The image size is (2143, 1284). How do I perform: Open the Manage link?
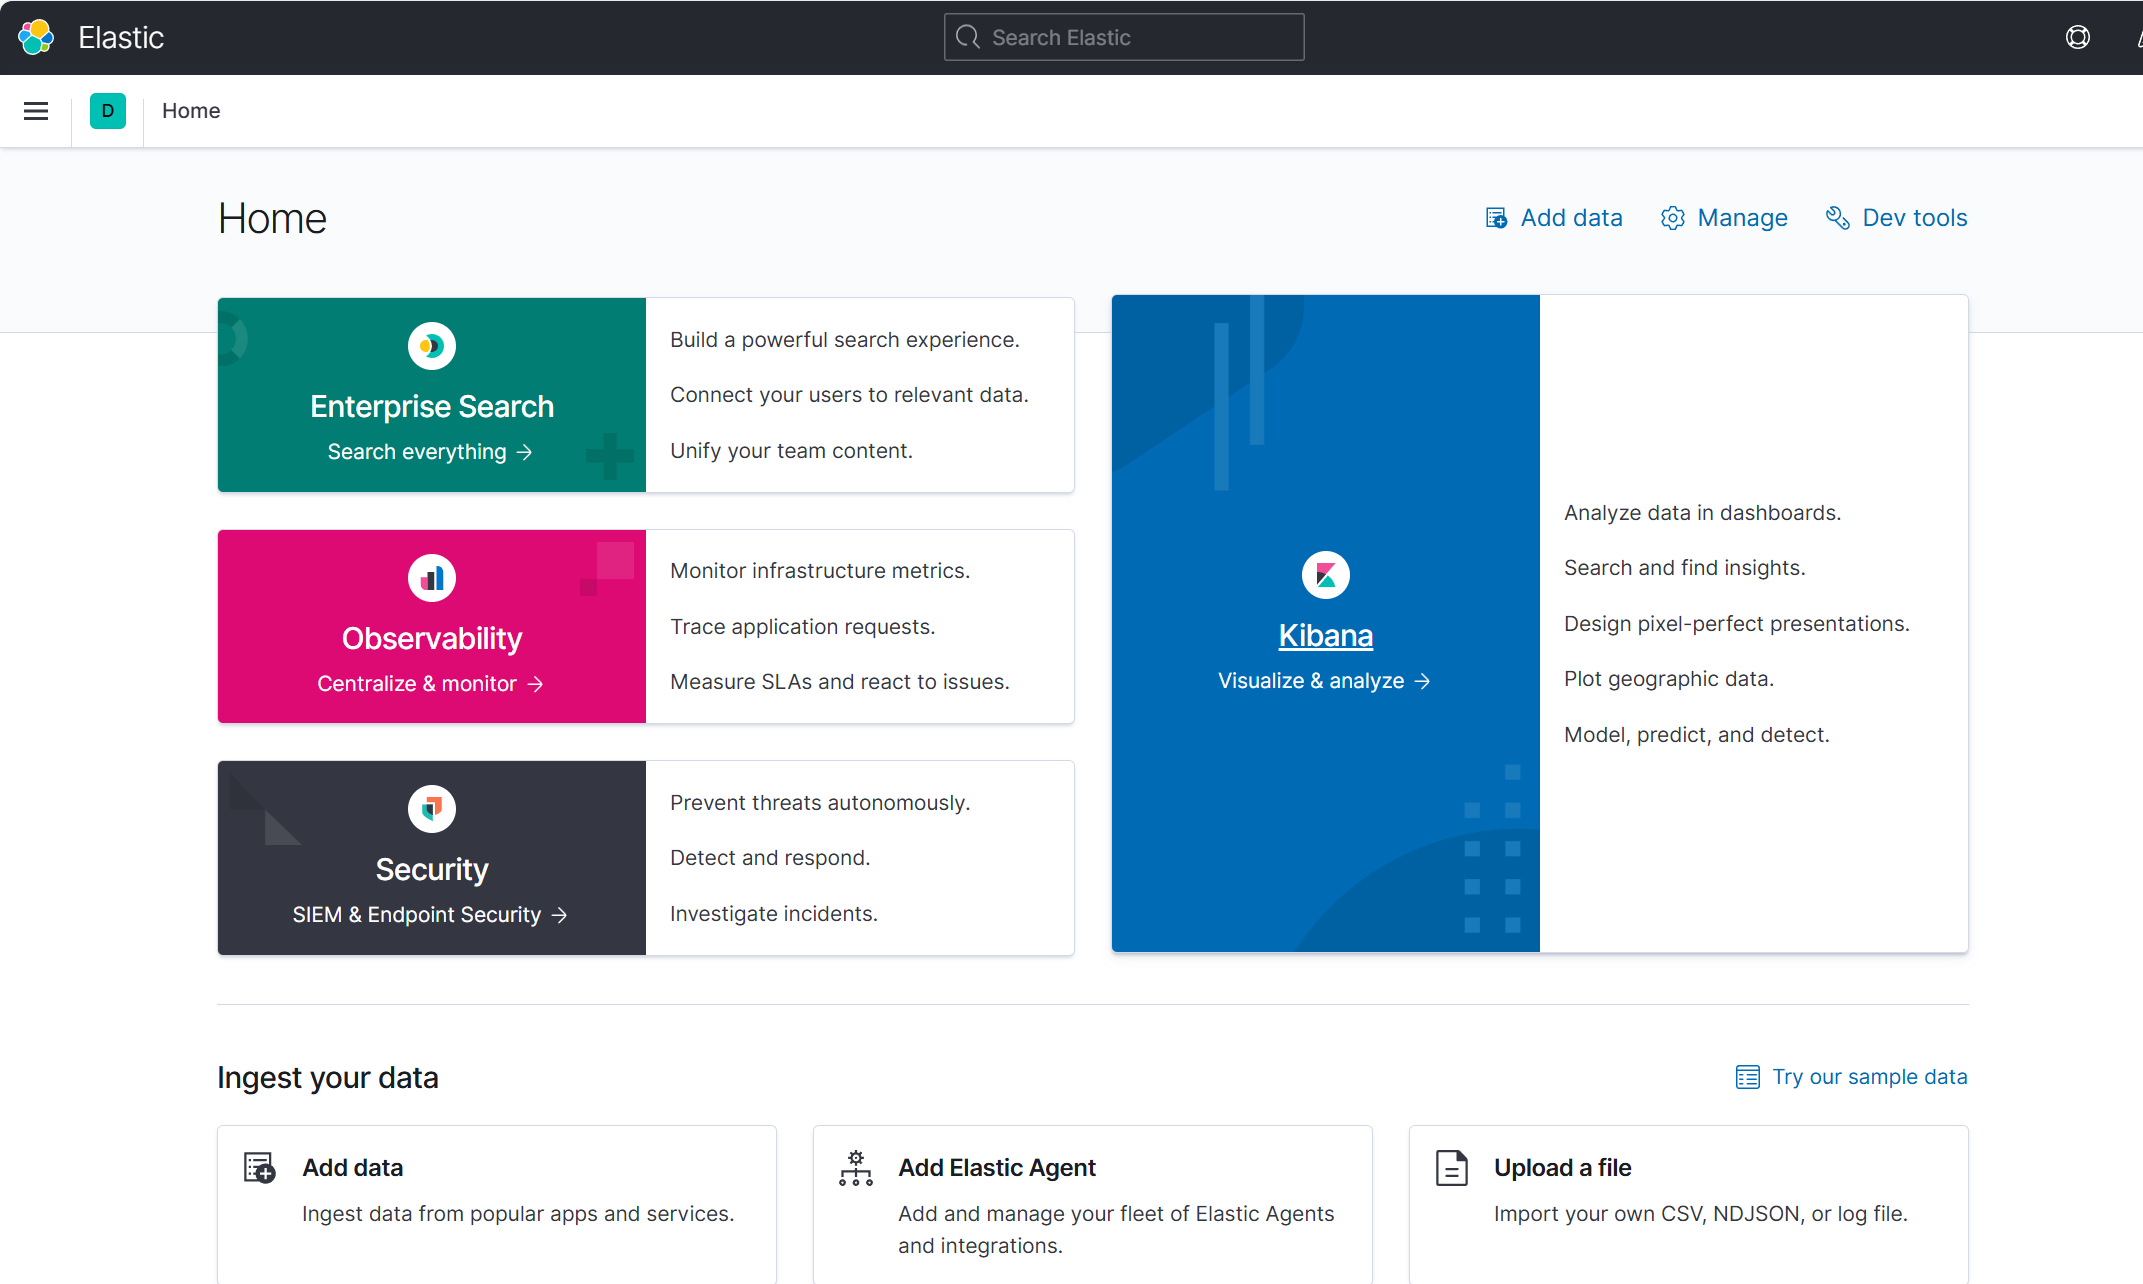(1742, 218)
